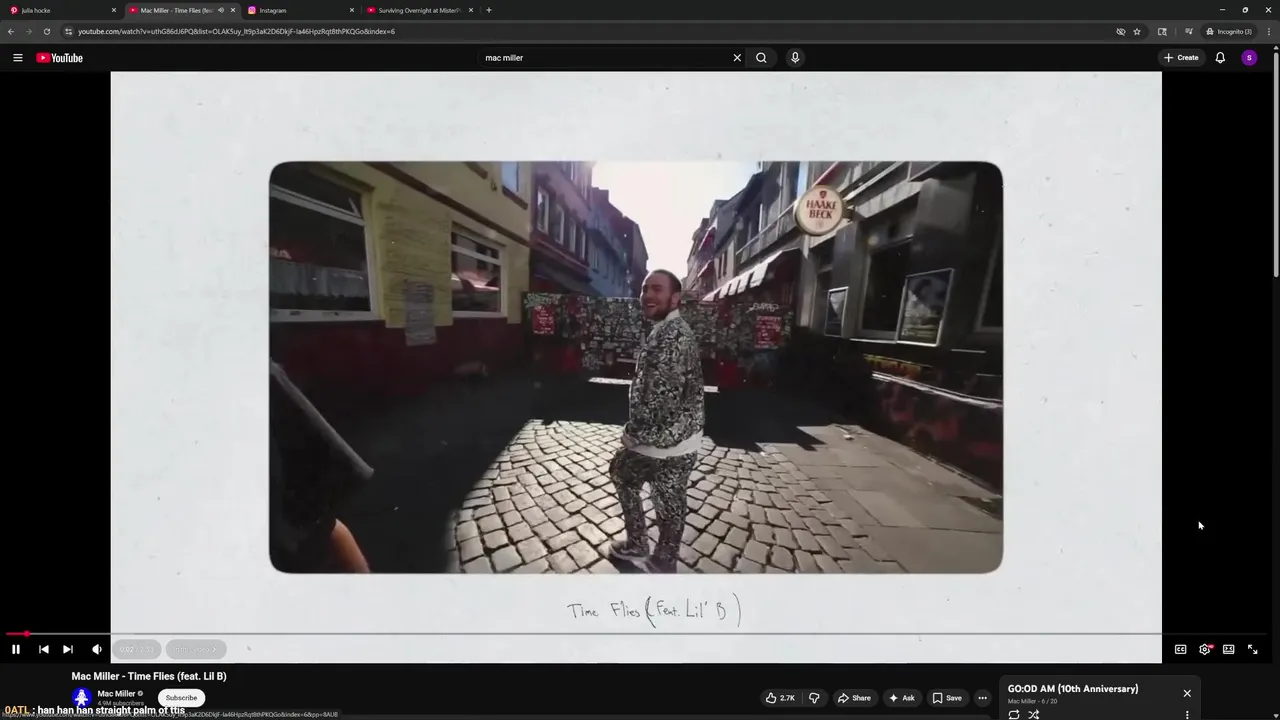Image resolution: width=1280 pixels, height=720 pixels.
Task: Open GO:OD AM (10th Anniversary) playlist title
Action: [x=1072, y=689]
